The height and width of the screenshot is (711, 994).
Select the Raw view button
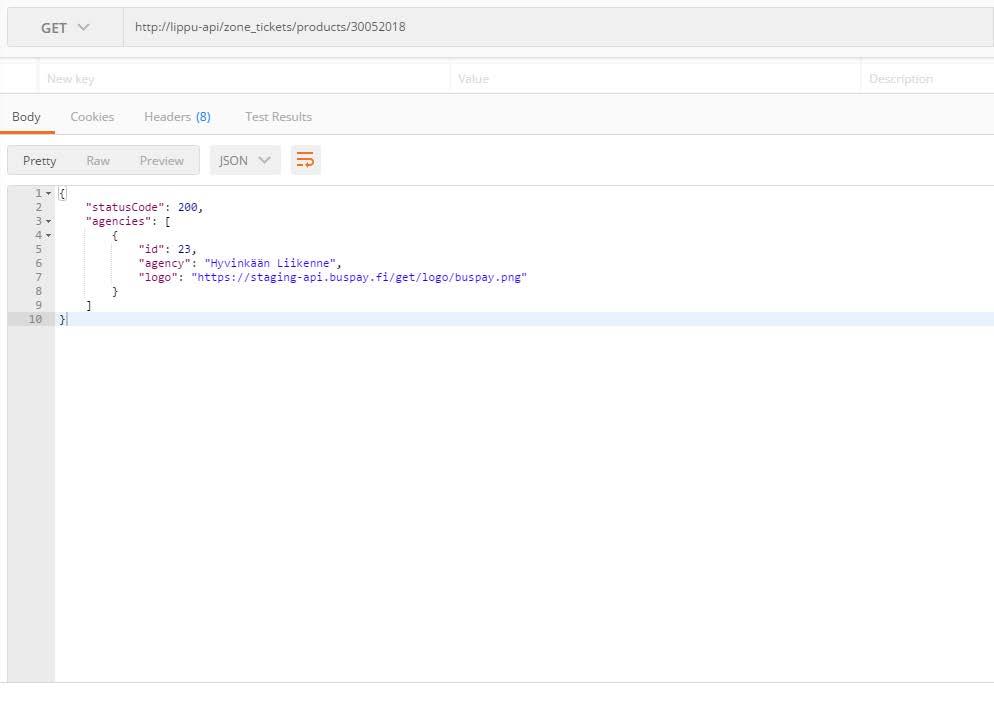pos(98,160)
